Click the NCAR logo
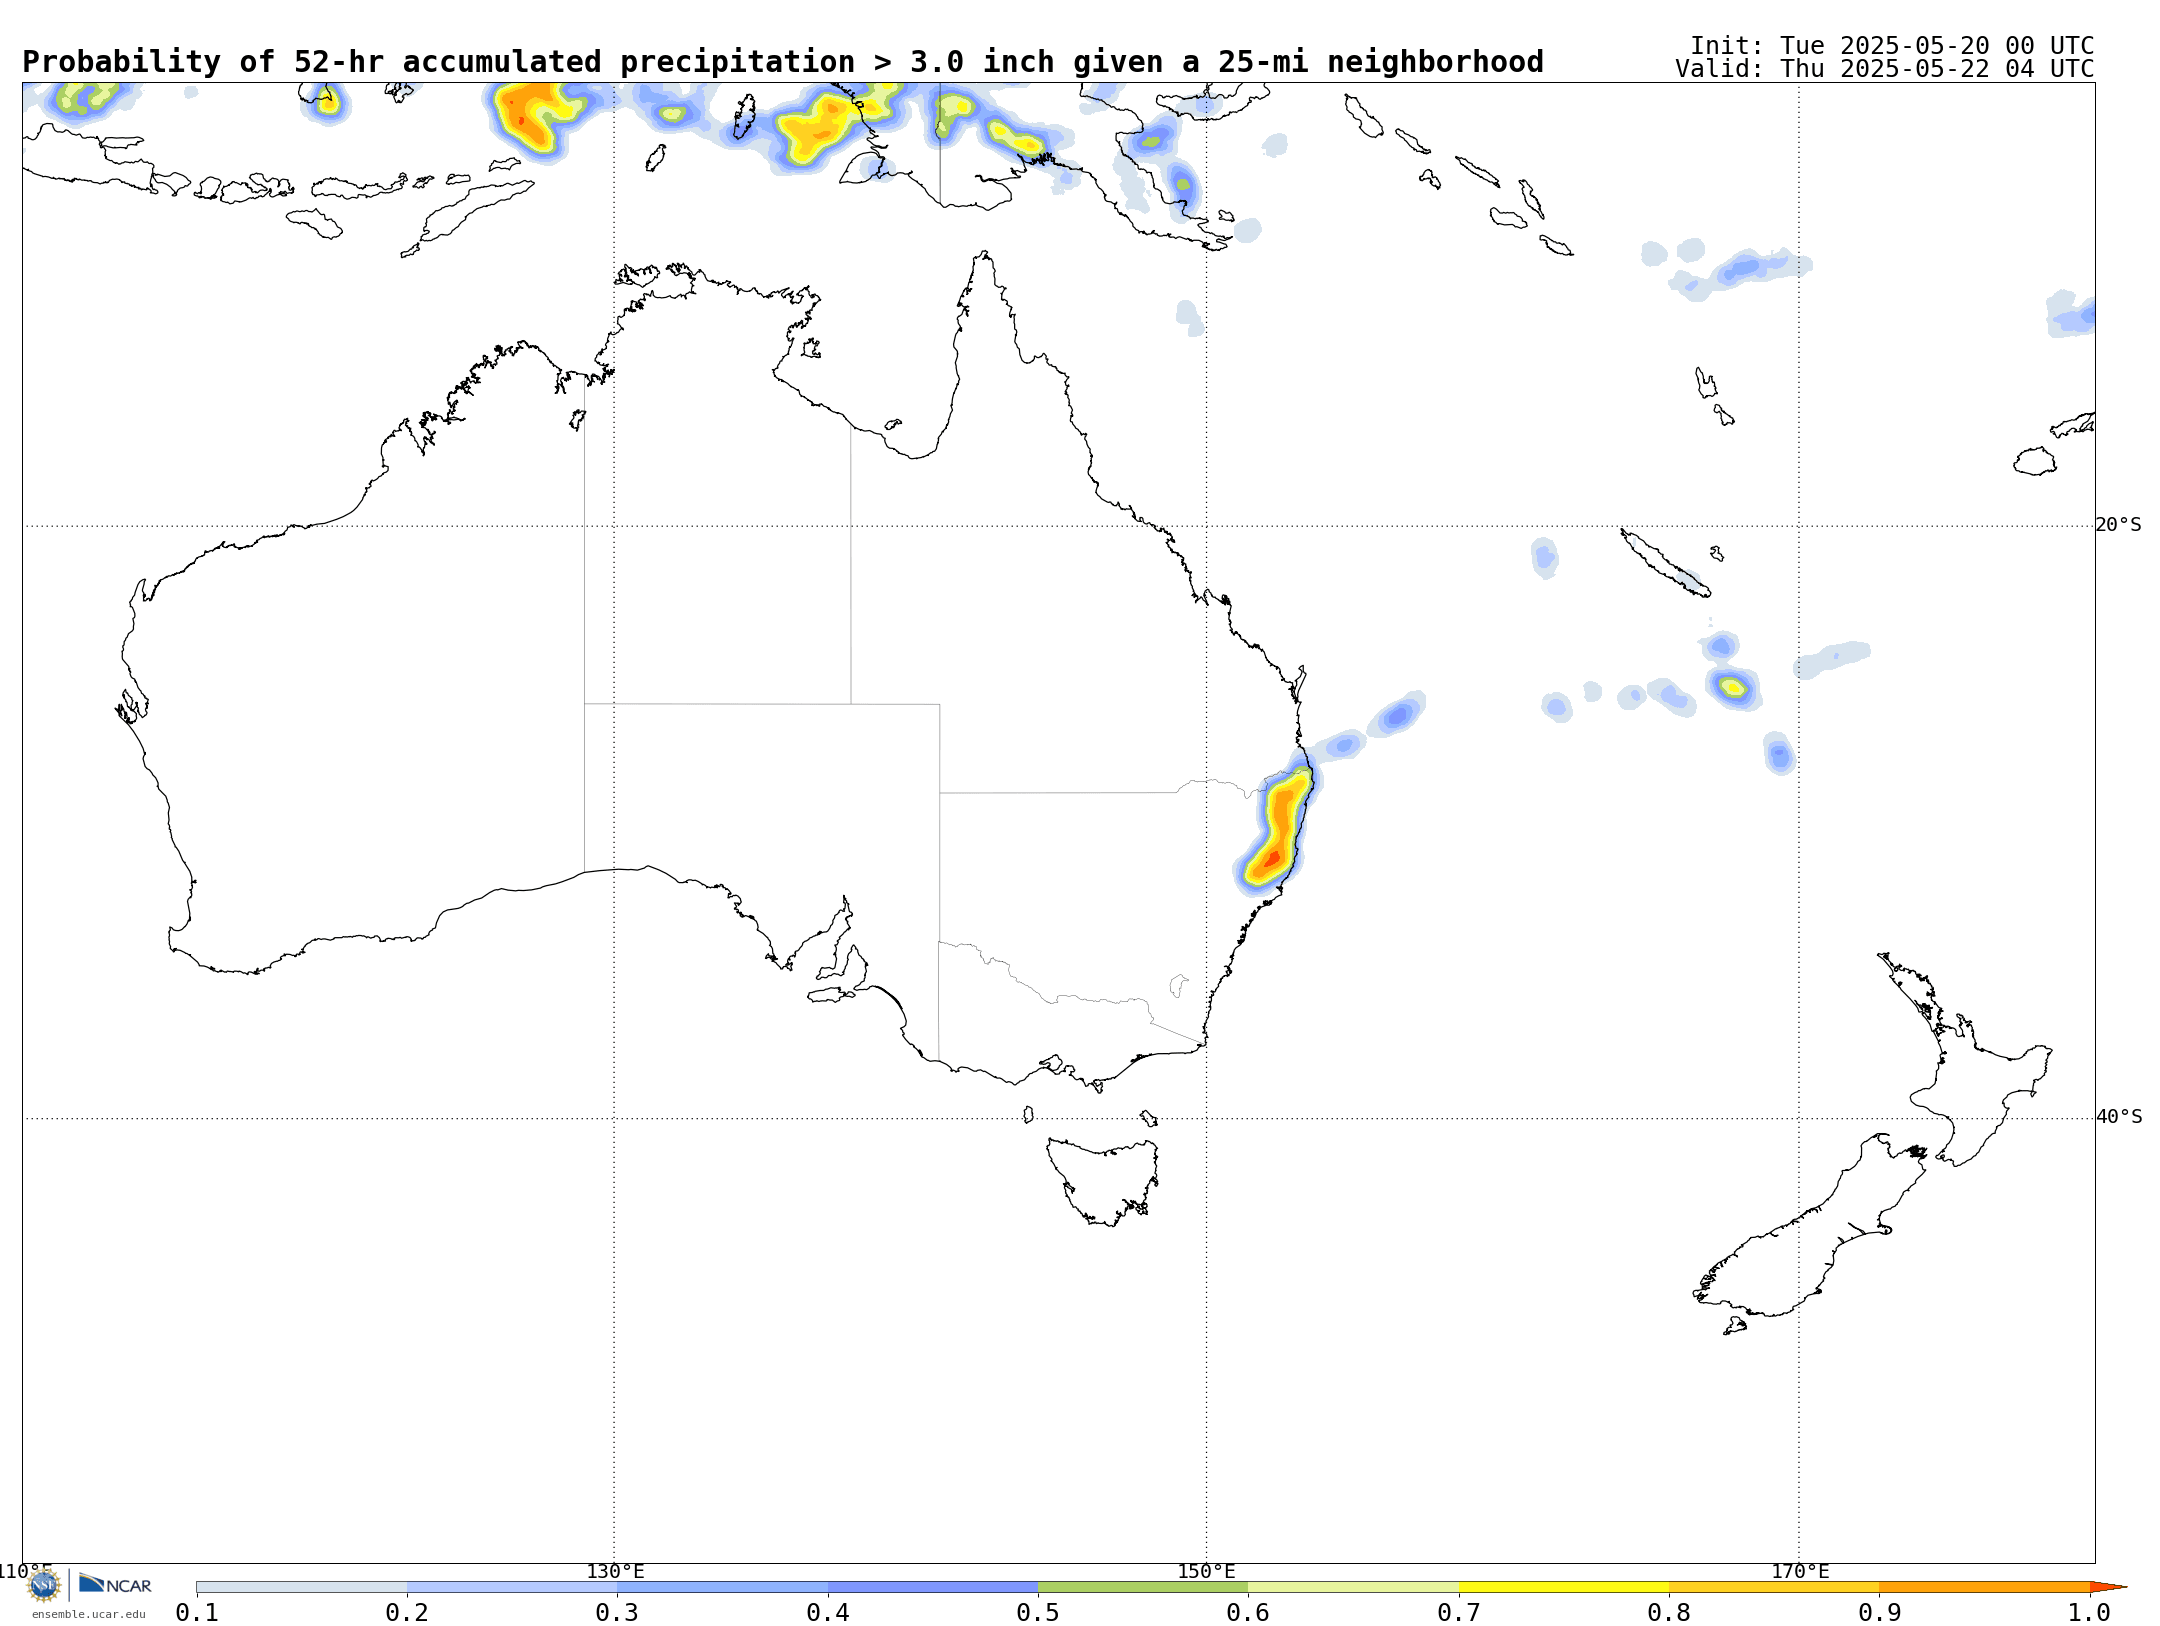 (115, 1584)
